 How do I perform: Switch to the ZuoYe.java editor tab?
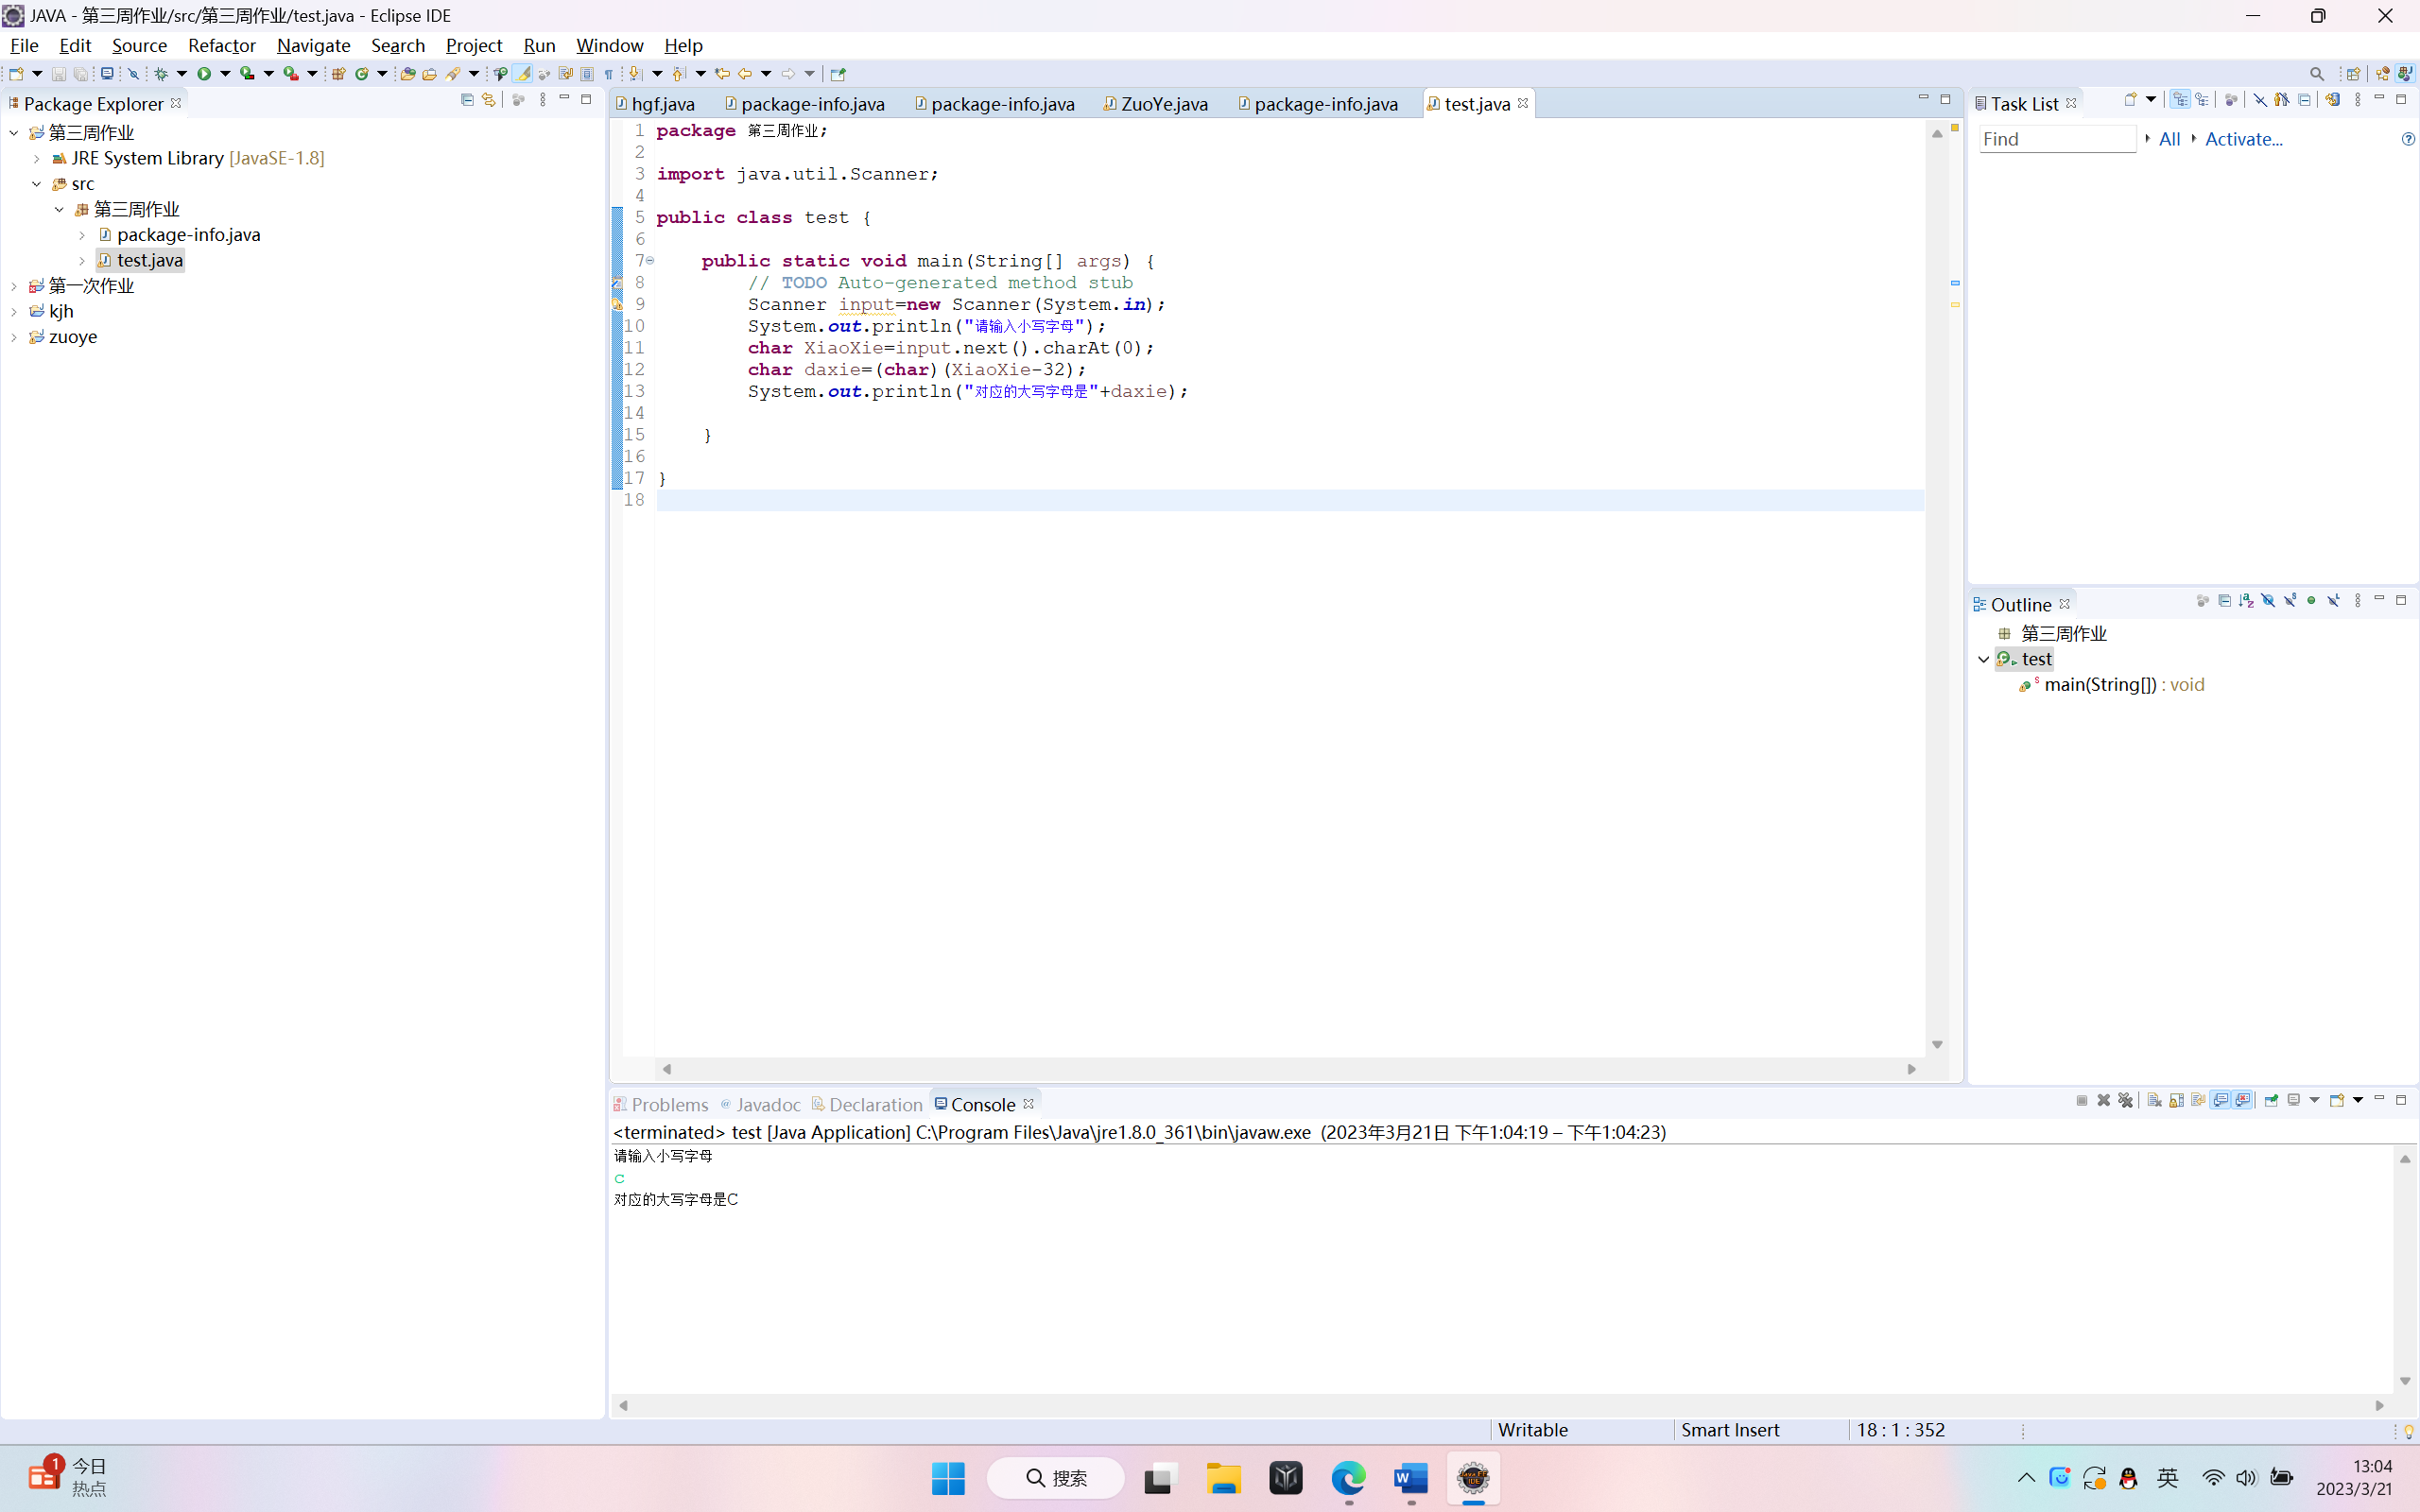1163,104
